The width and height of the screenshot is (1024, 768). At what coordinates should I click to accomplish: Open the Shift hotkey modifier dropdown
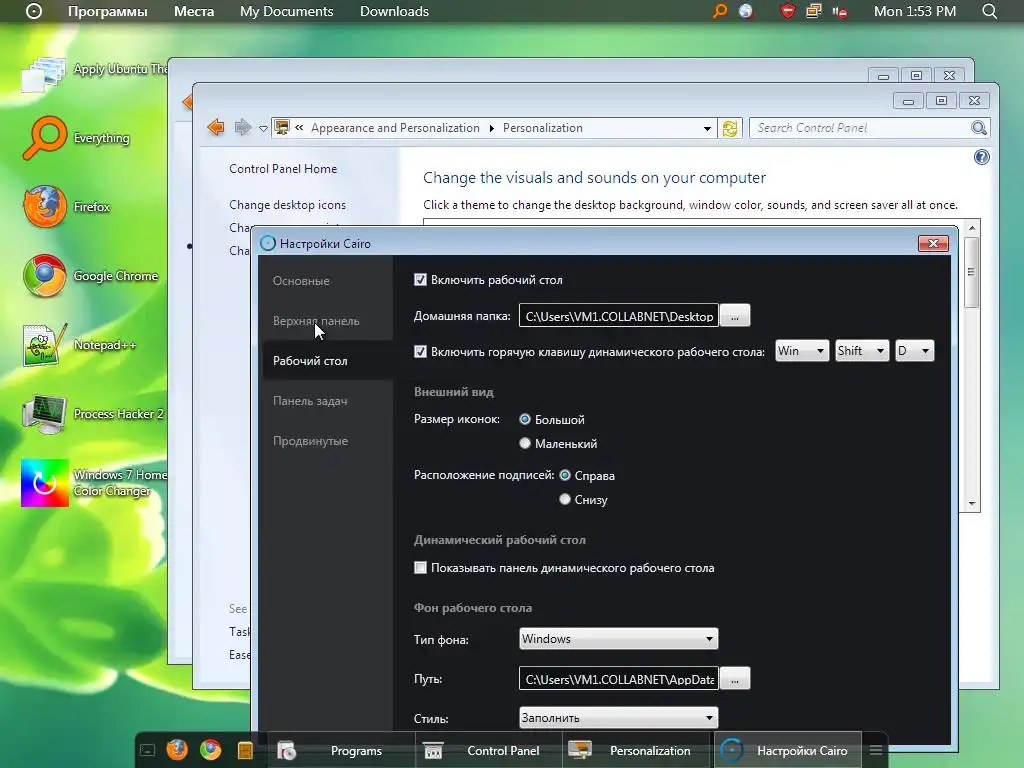861,351
